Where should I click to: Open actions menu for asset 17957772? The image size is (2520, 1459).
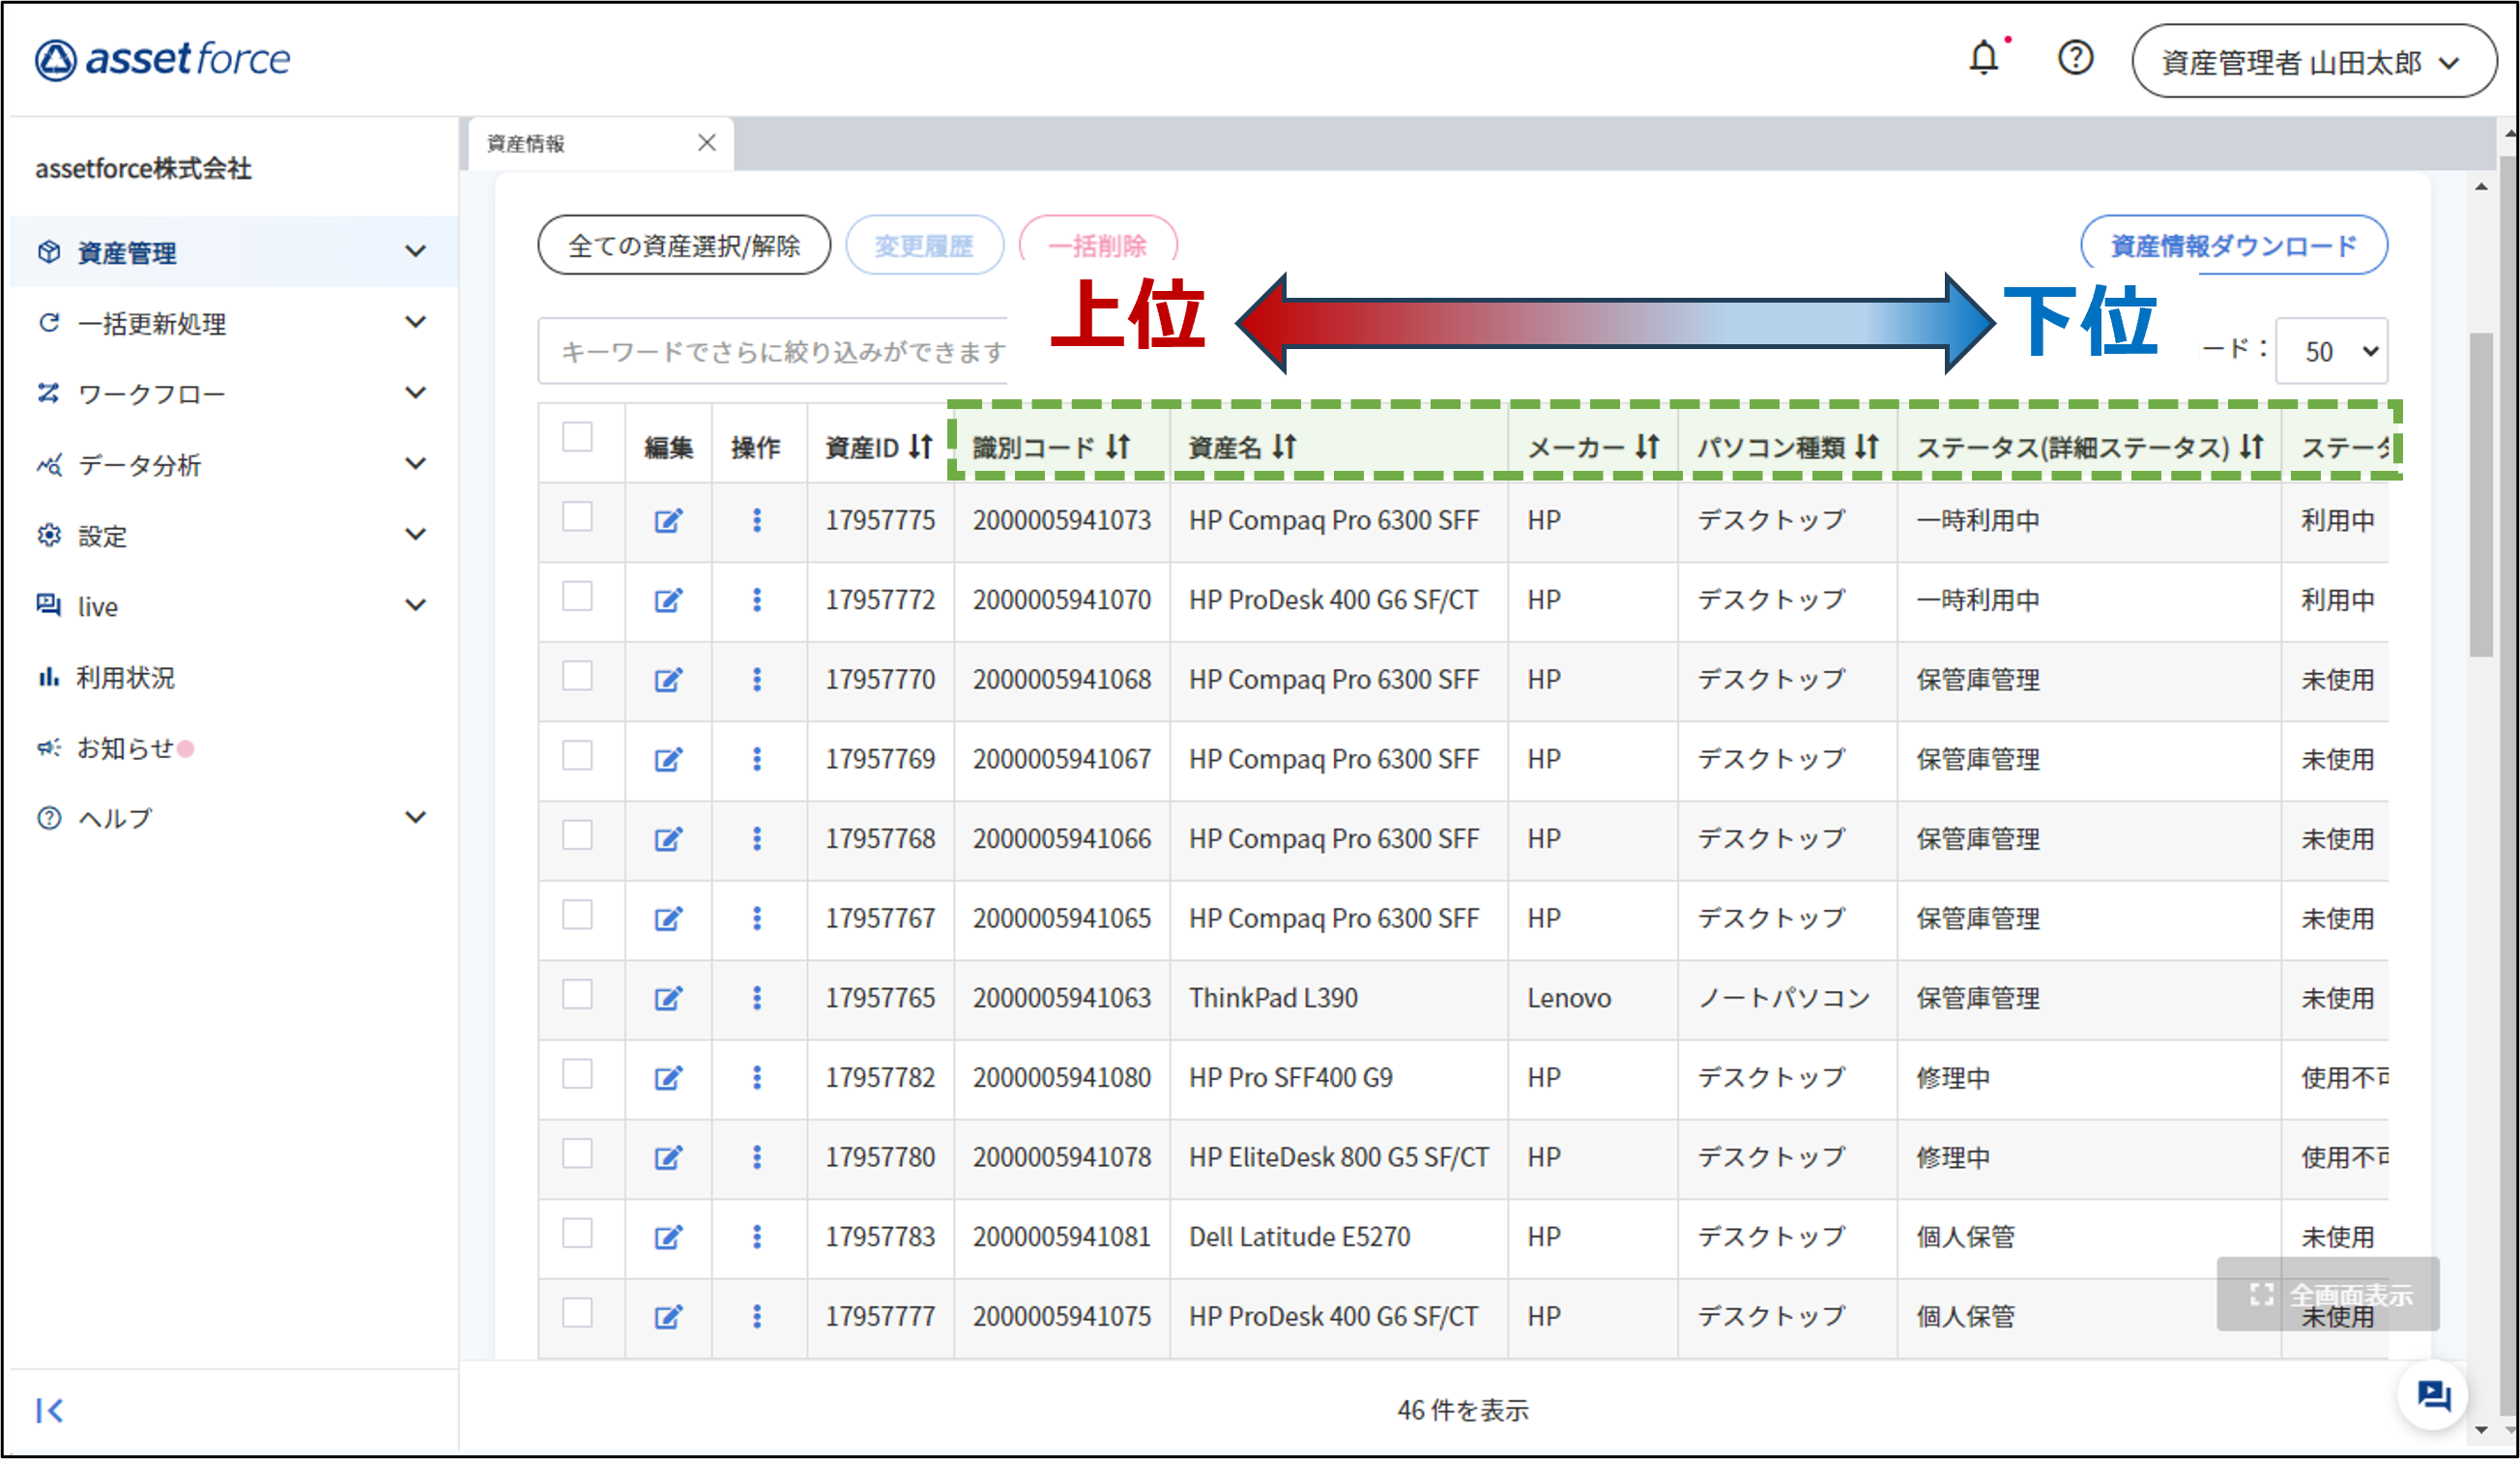click(757, 600)
